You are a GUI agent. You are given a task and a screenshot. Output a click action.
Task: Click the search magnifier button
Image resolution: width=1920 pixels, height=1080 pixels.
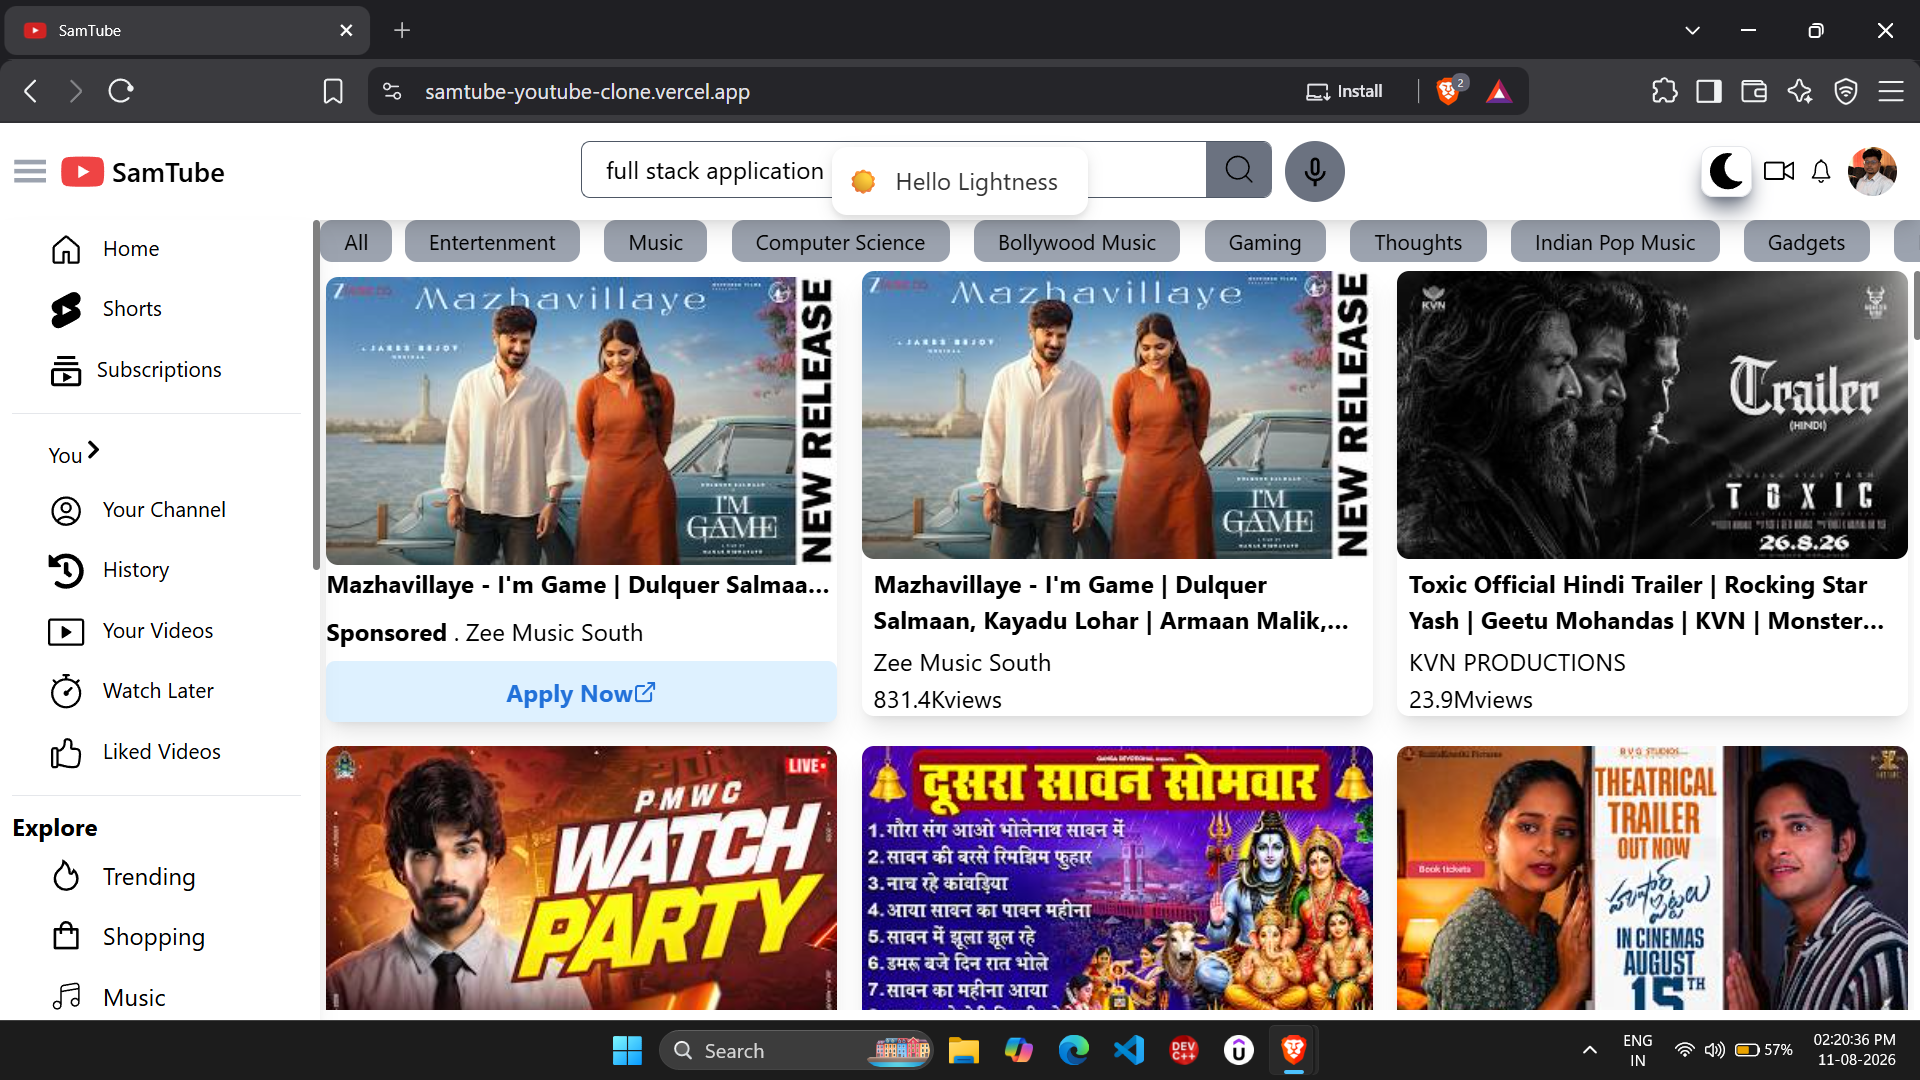pos(1238,170)
